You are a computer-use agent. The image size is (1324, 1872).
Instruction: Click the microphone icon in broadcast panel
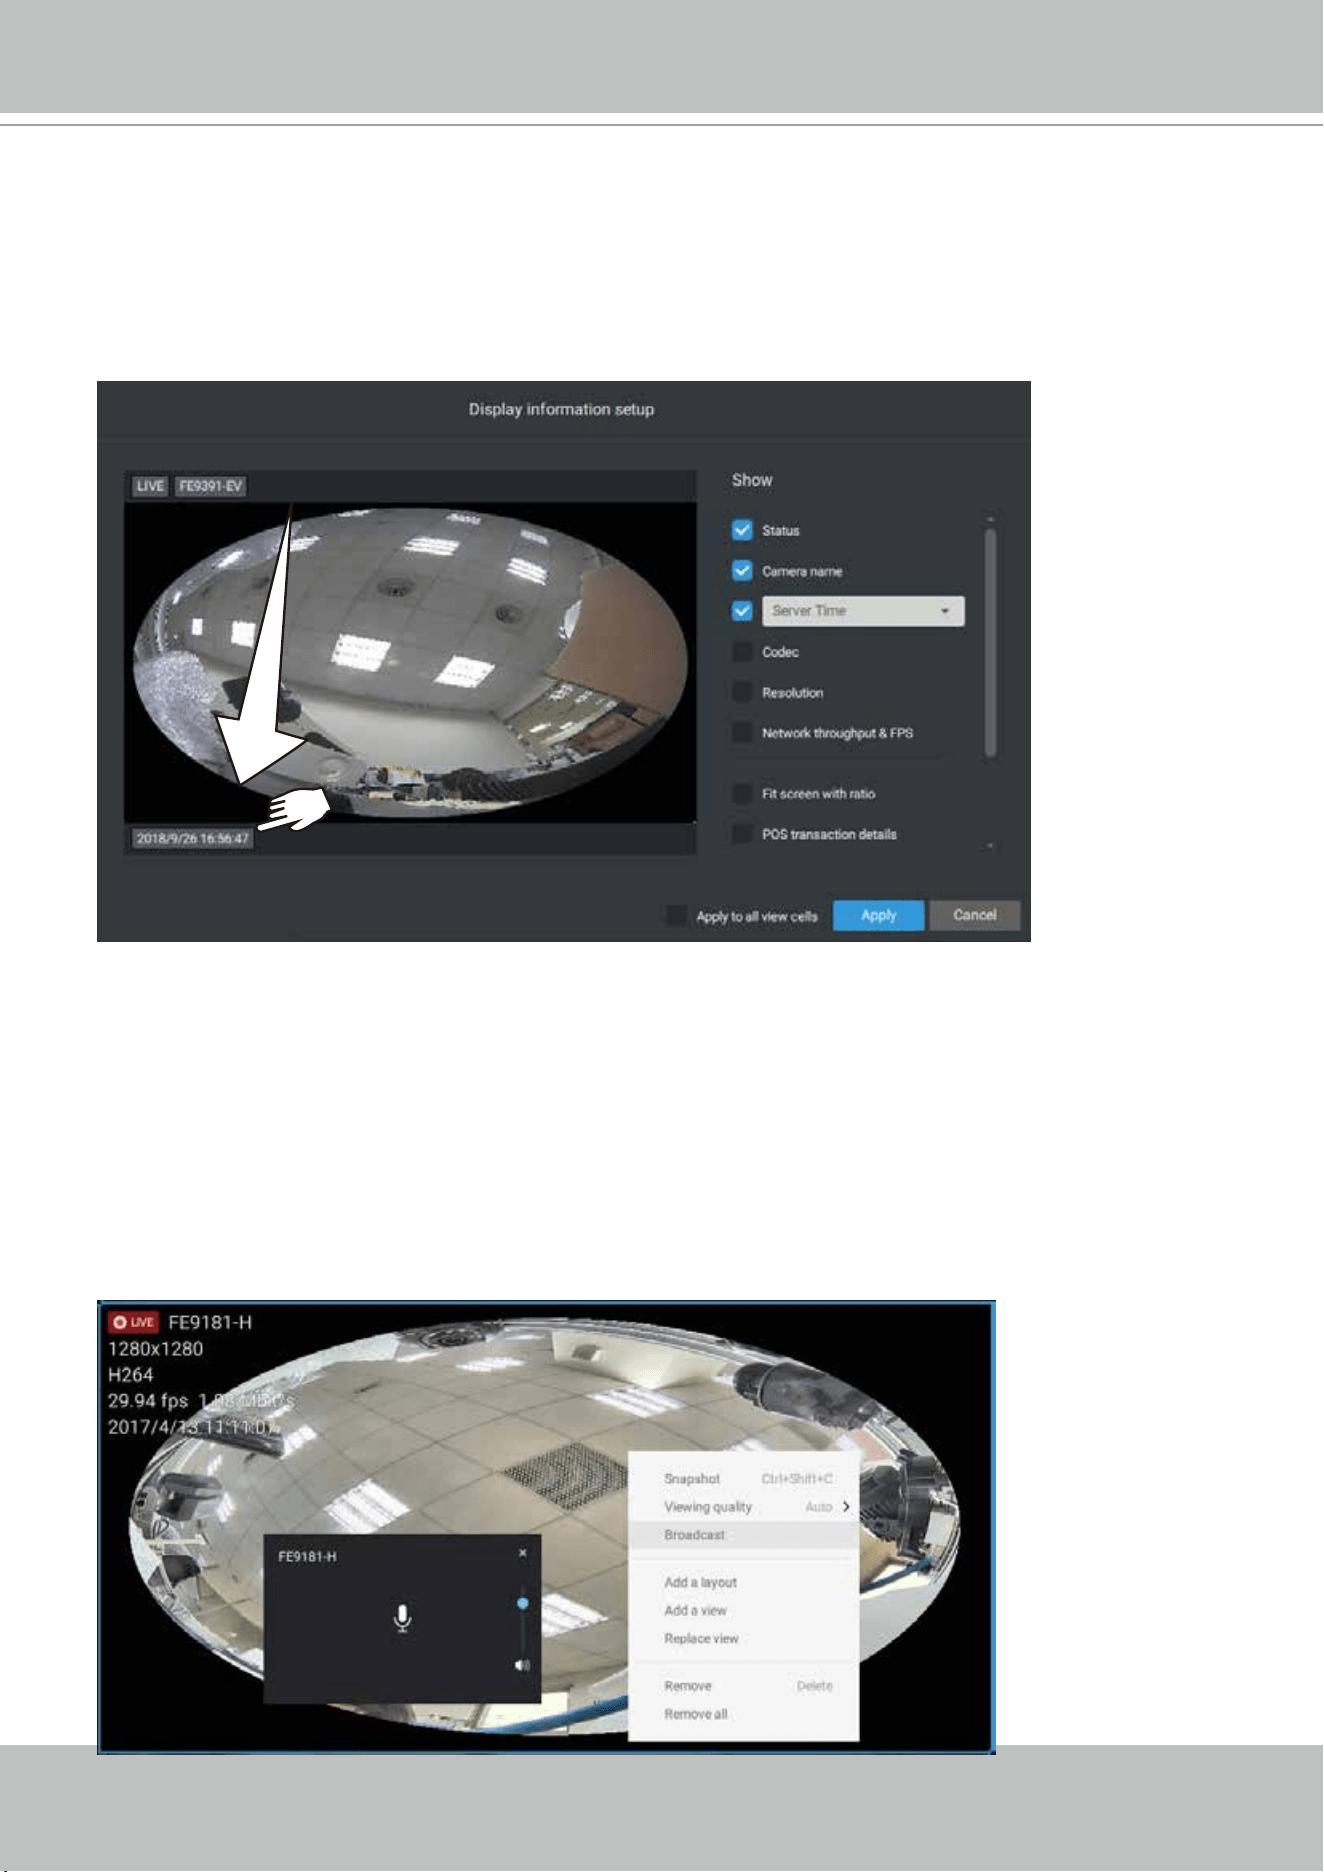click(x=402, y=1618)
